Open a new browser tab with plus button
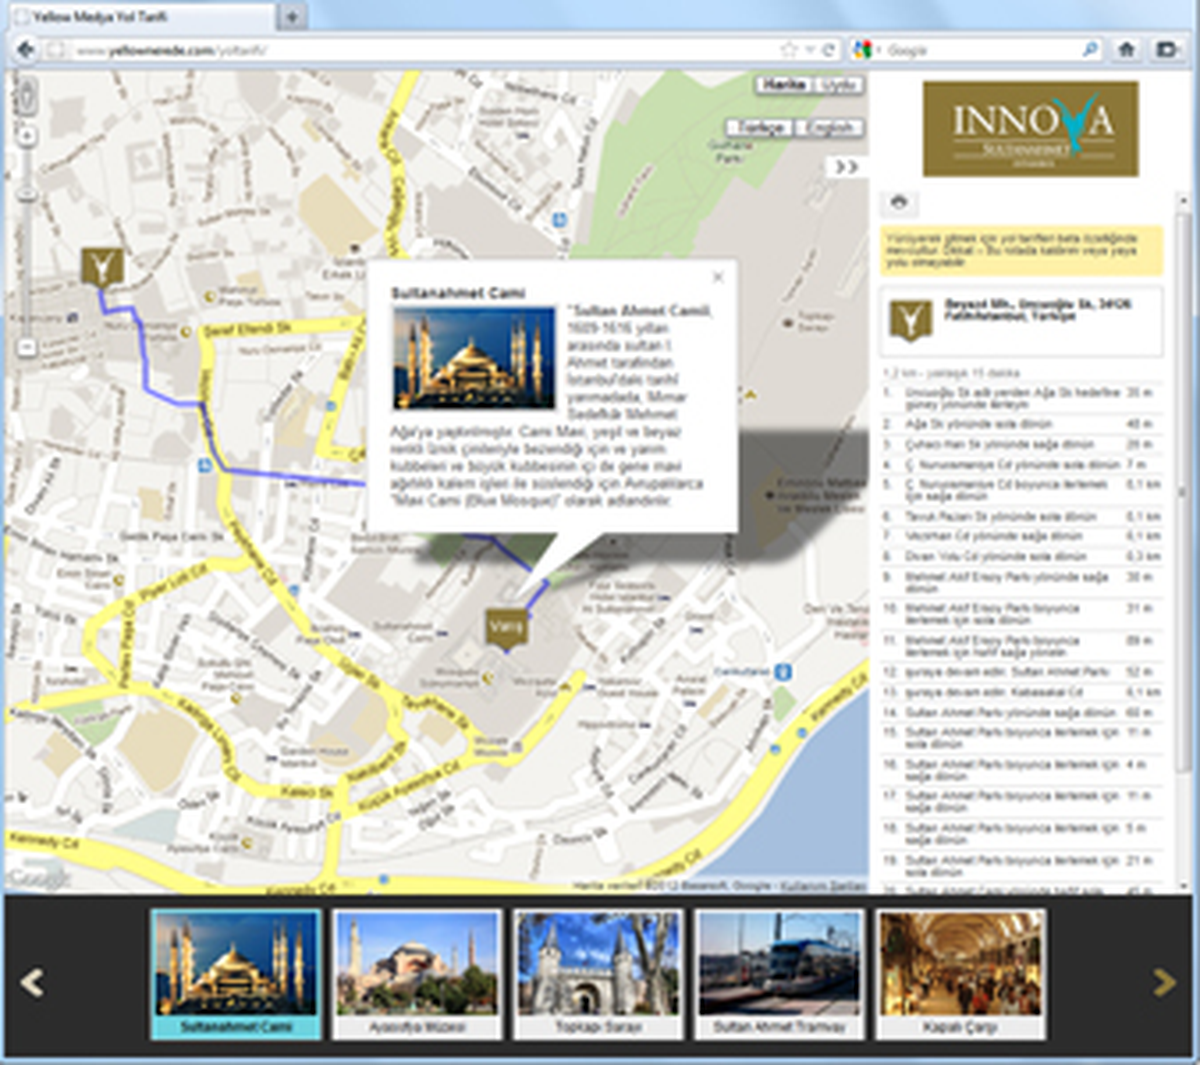The image size is (1200, 1065). pyautogui.click(x=291, y=16)
